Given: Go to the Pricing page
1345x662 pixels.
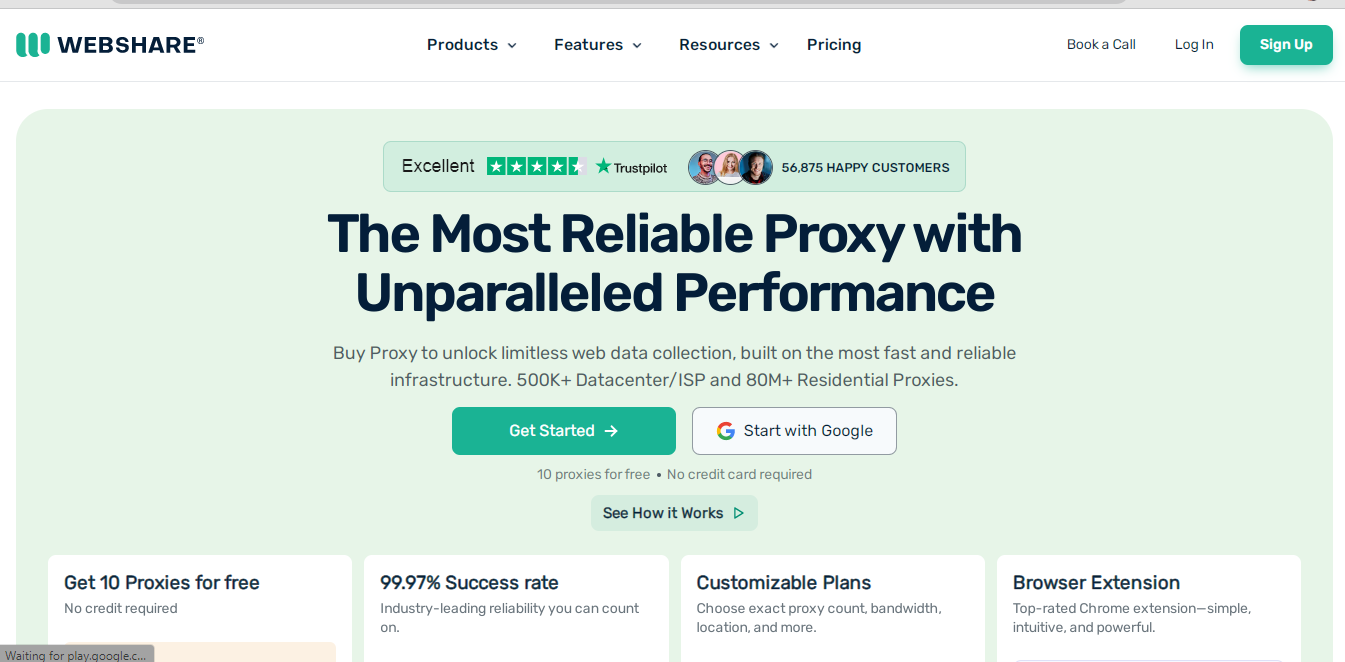Looking at the screenshot, I should (834, 45).
